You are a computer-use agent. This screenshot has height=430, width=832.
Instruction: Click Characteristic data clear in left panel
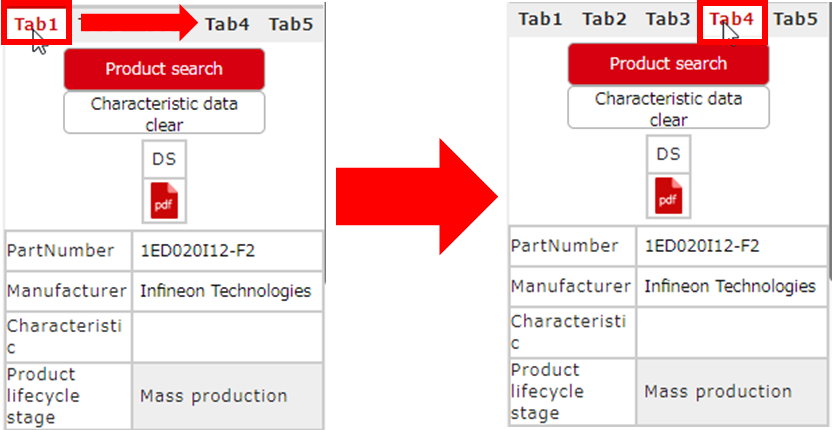(x=164, y=114)
